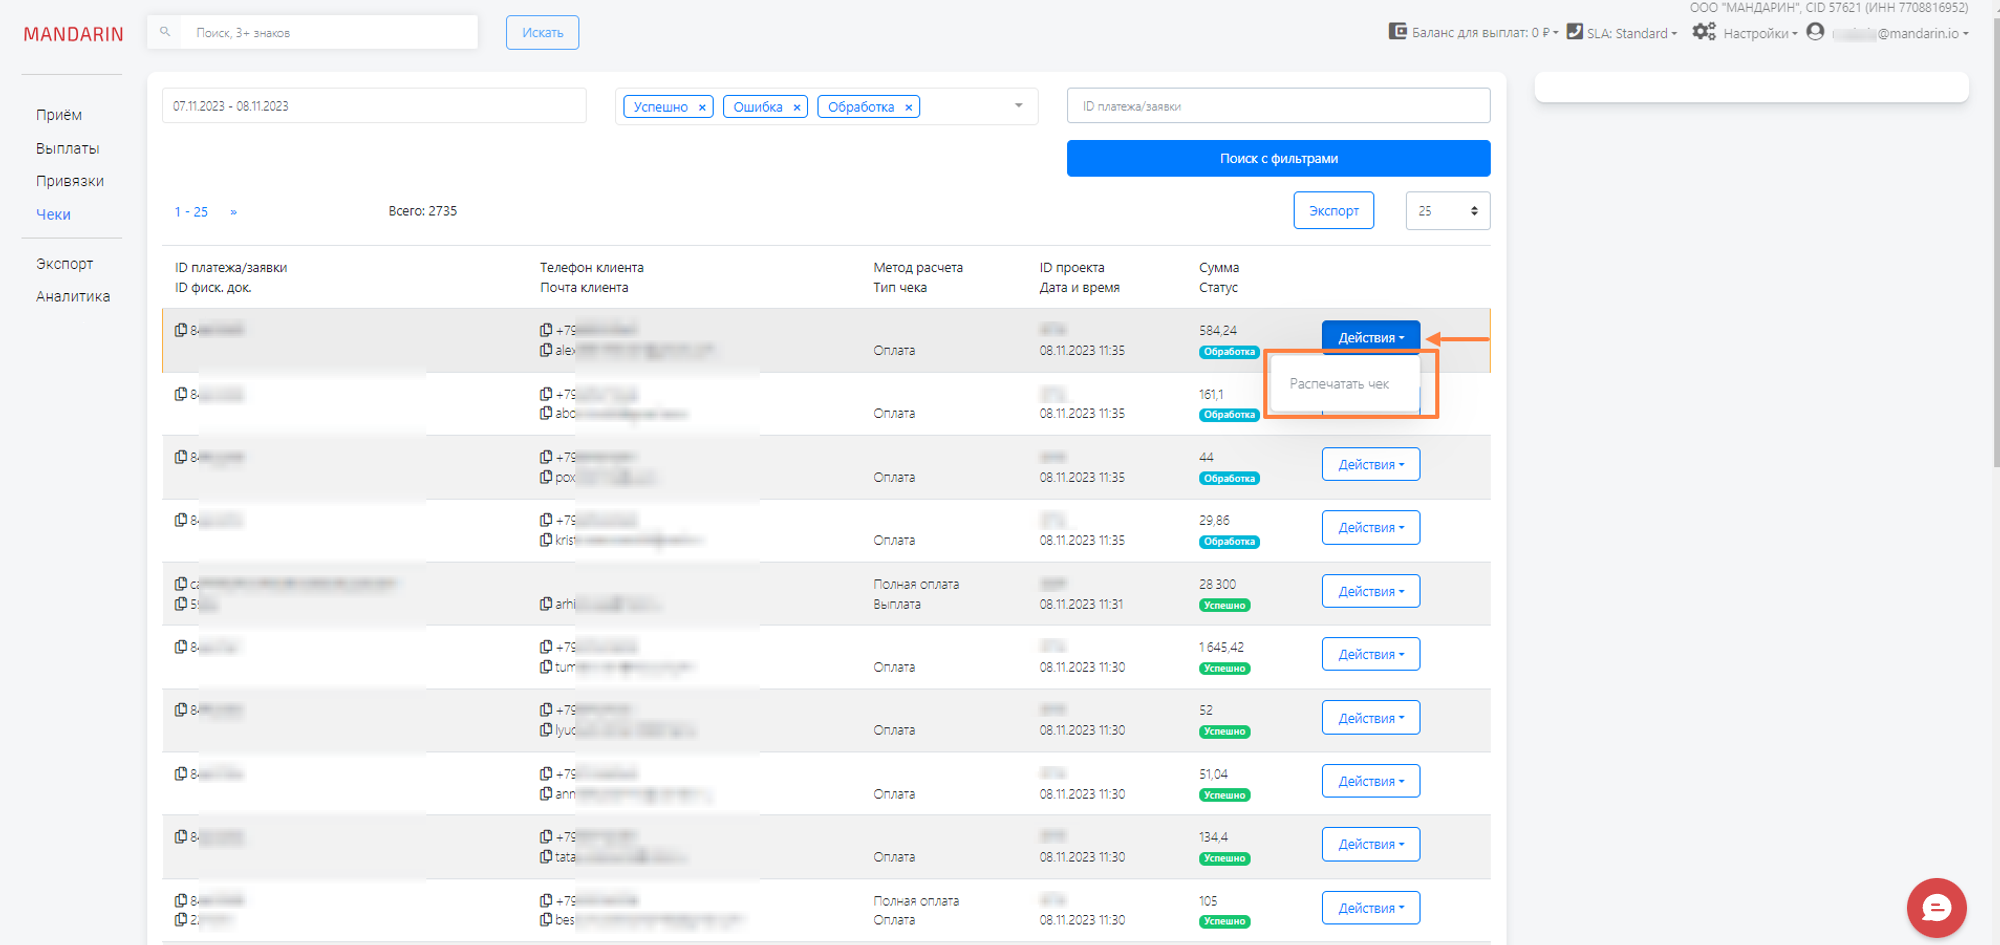Remove the Успешно status filter tag
The height and width of the screenshot is (945, 2000).
coord(702,107)
